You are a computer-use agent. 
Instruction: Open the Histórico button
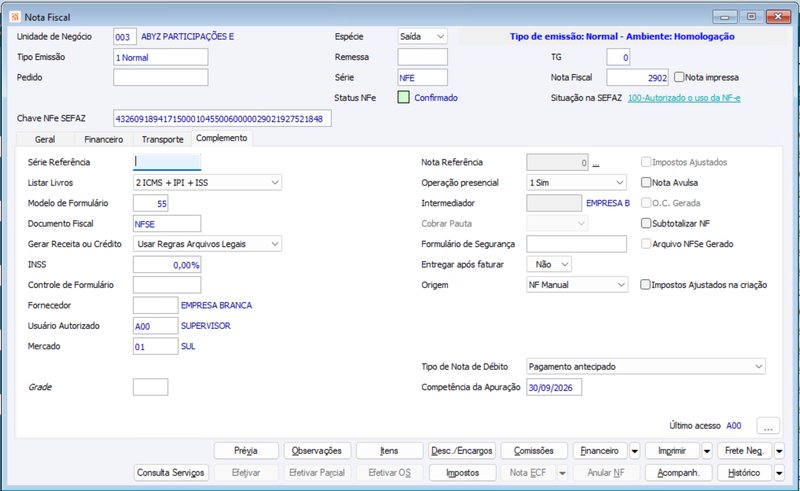(744, 473)
